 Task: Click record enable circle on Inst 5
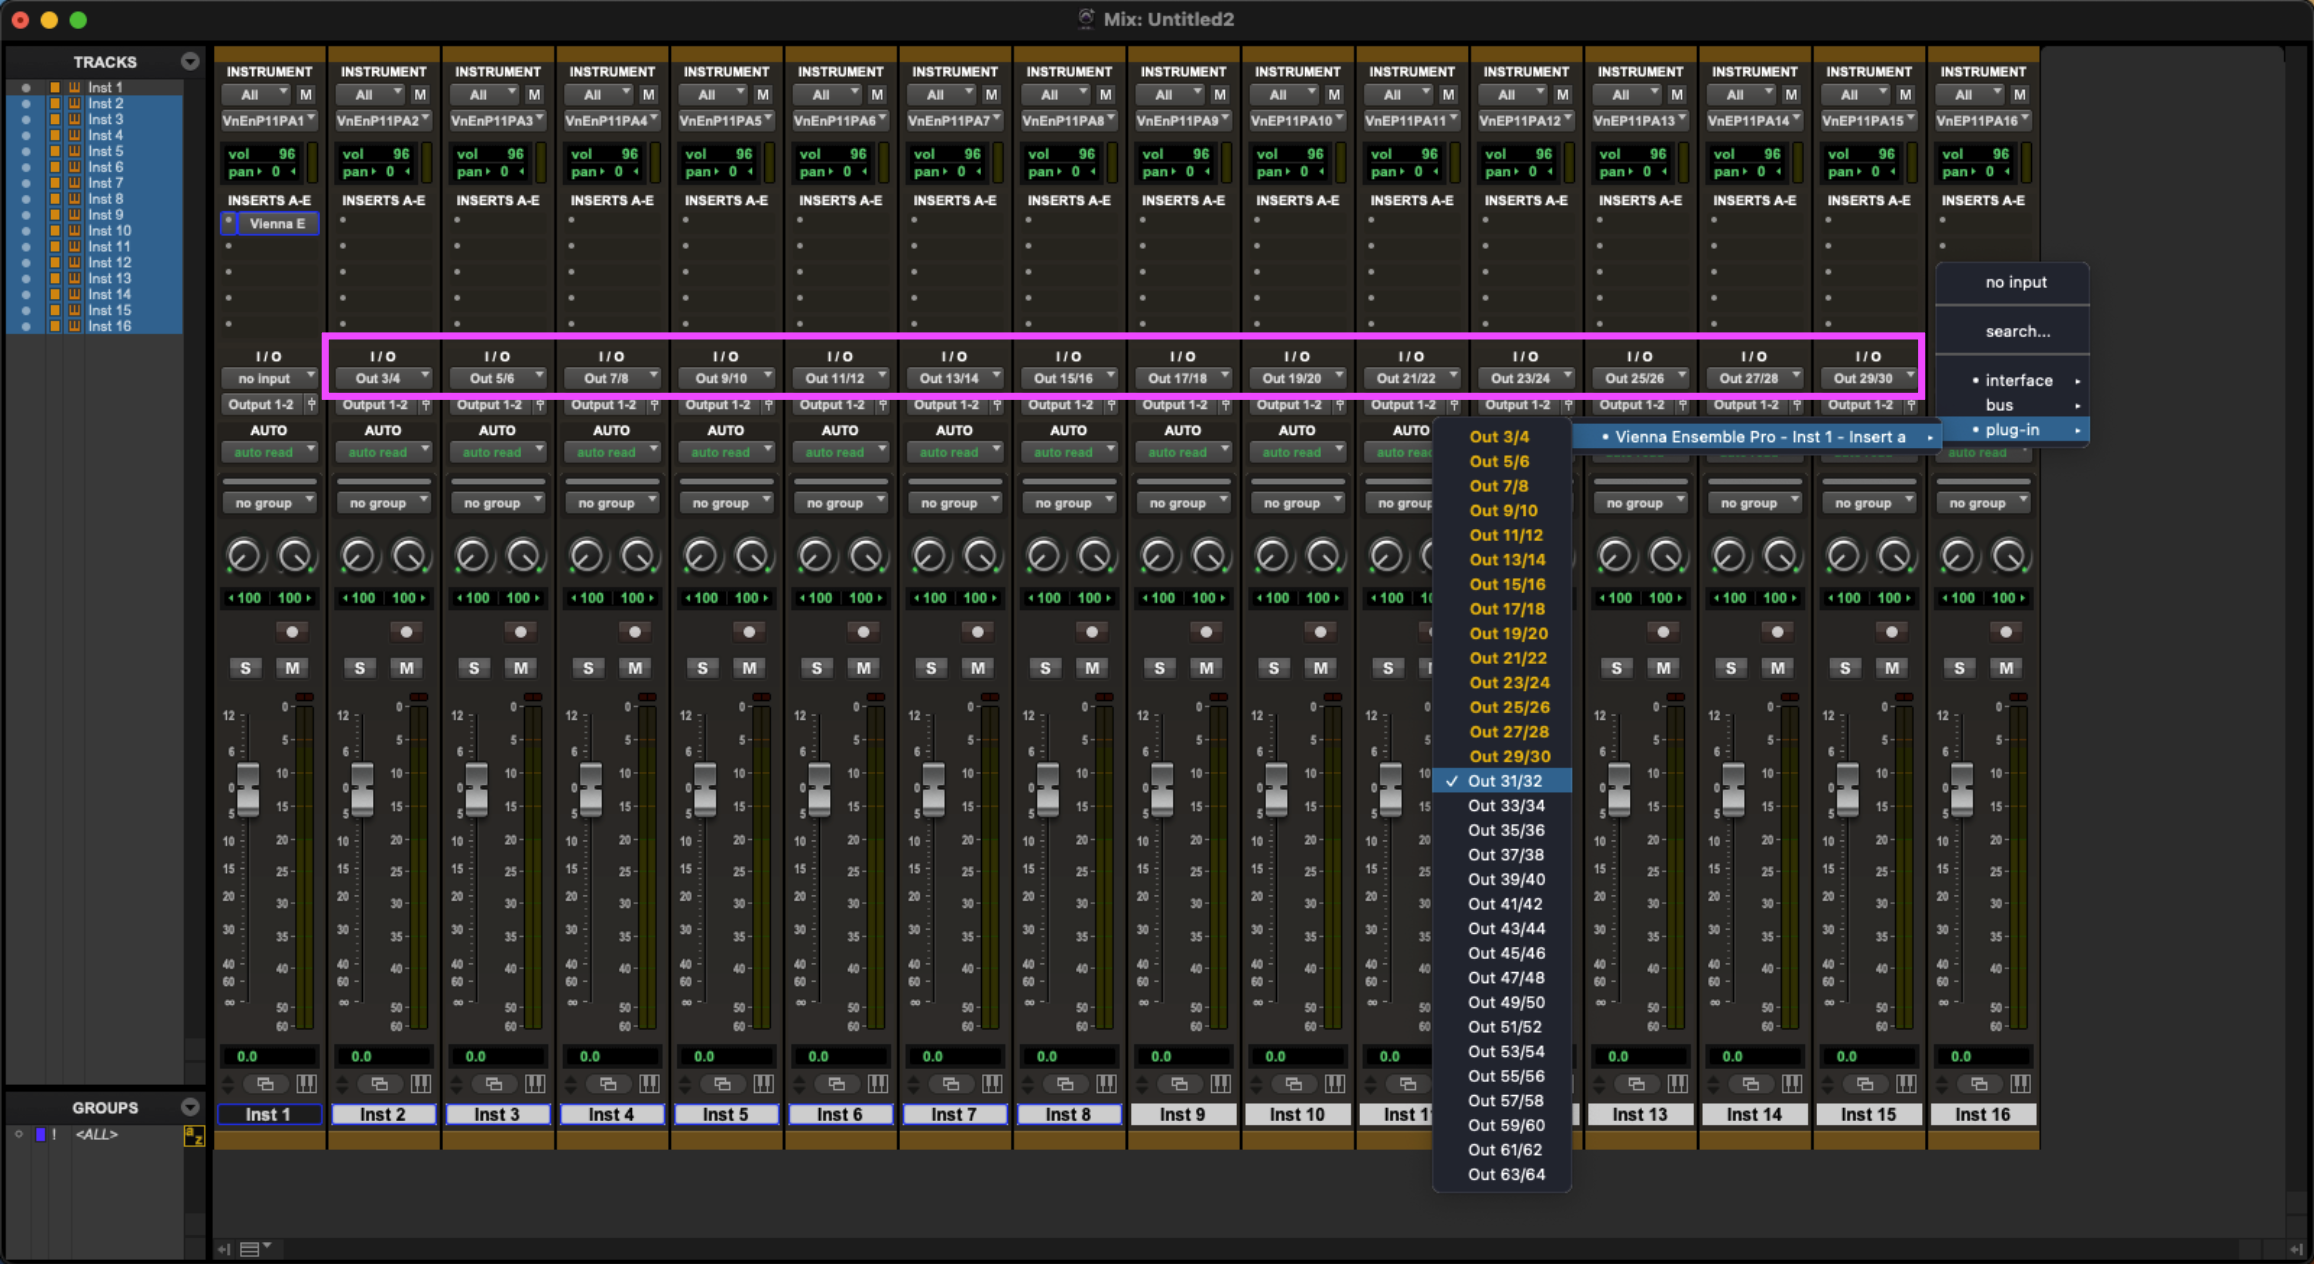pyautogui.click(x=749, y=632)
